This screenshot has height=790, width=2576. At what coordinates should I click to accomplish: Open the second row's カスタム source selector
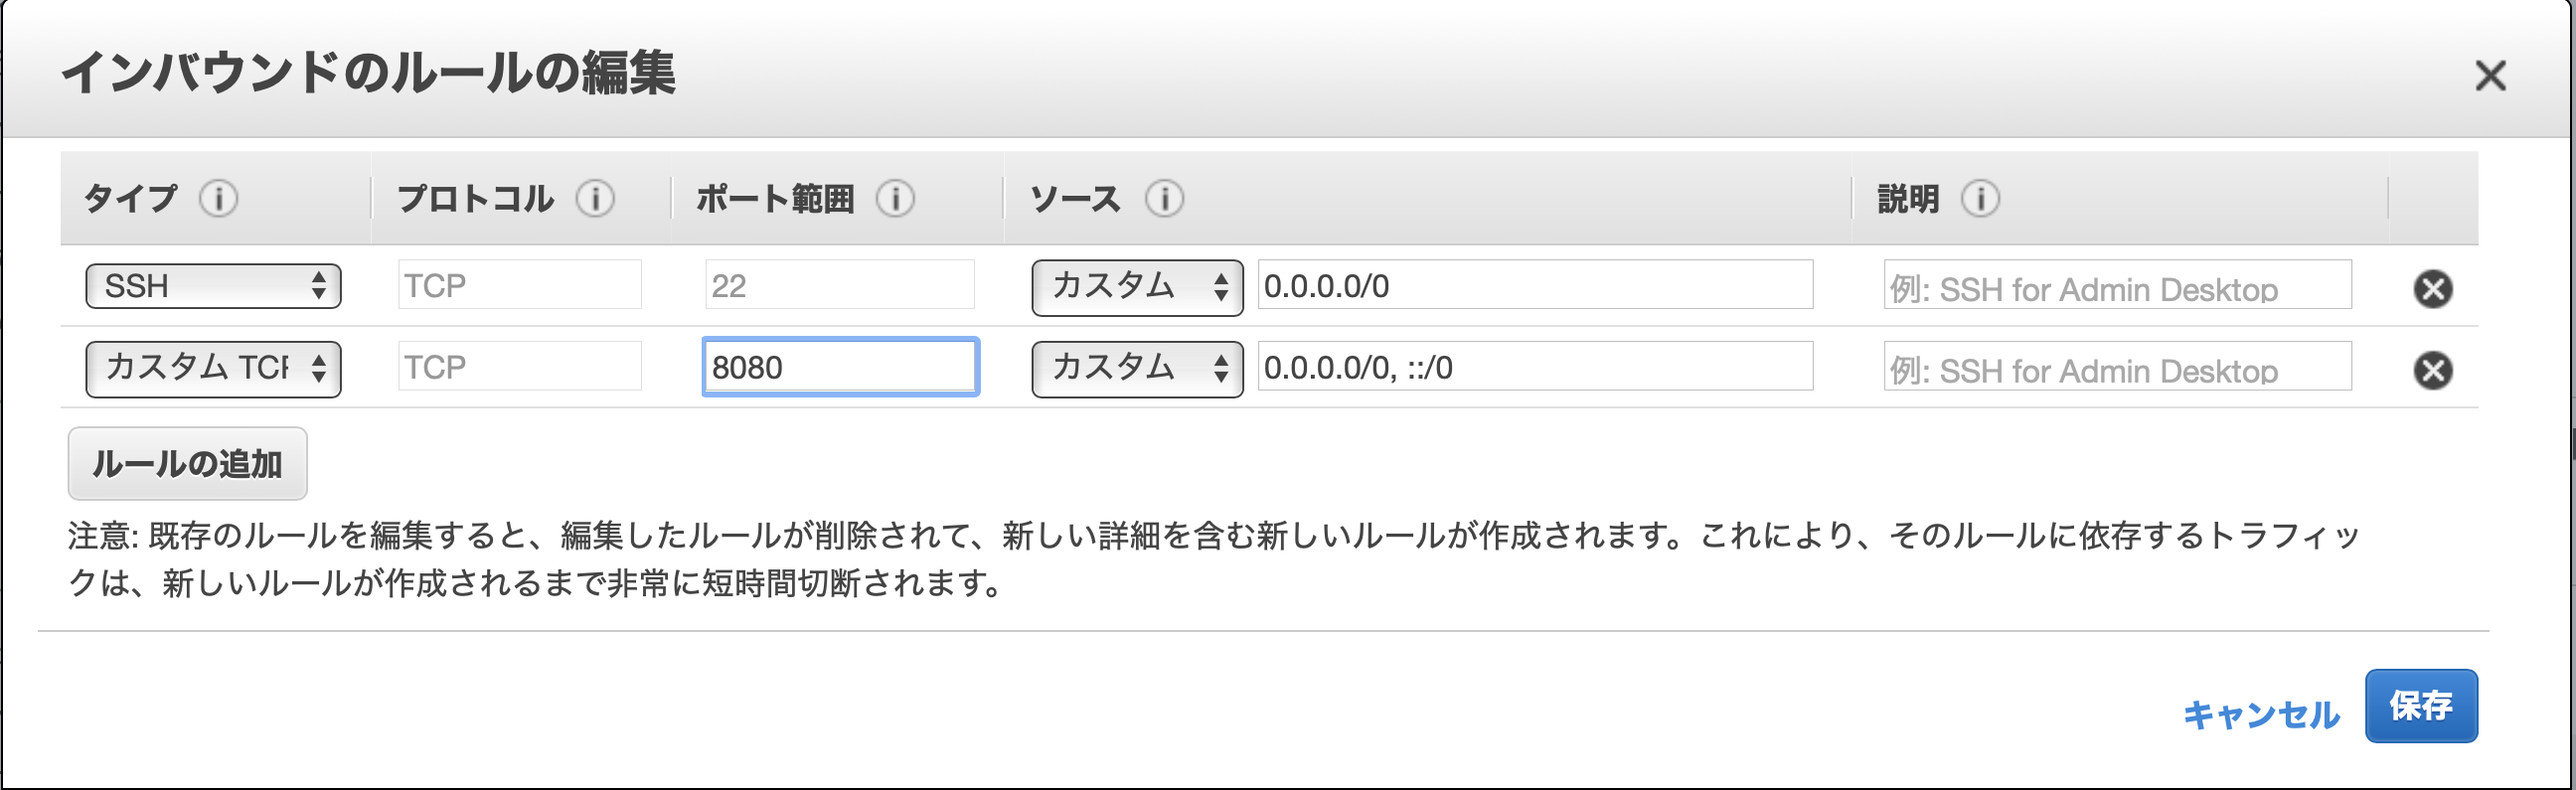[x=1136, y=368]
